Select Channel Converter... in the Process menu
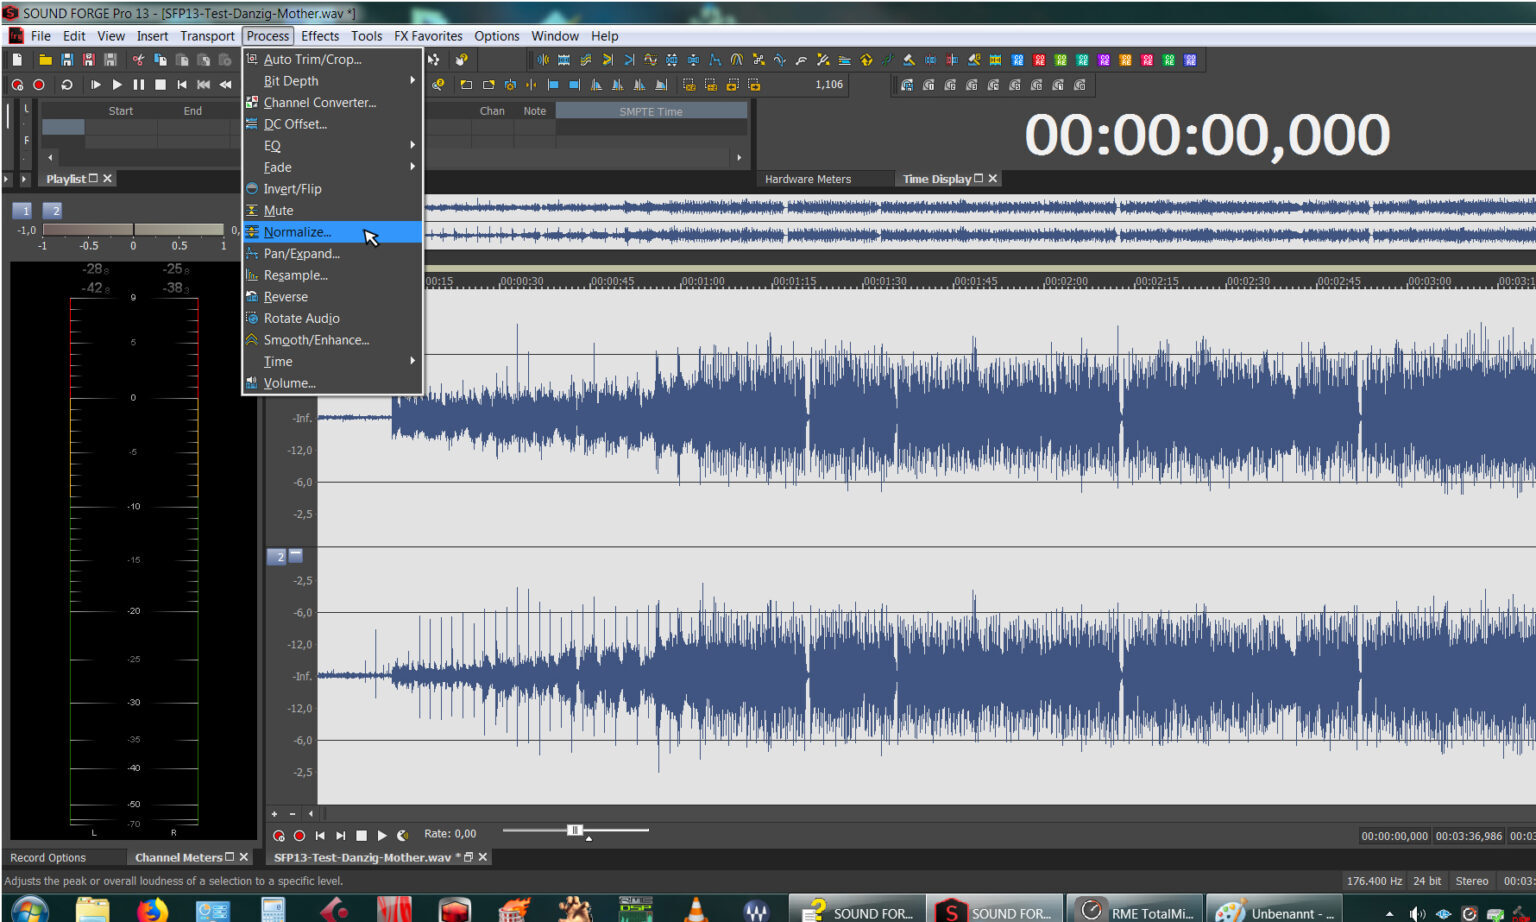The height and width of the screenshot is (922, 1536). click(x=333, y=102)
